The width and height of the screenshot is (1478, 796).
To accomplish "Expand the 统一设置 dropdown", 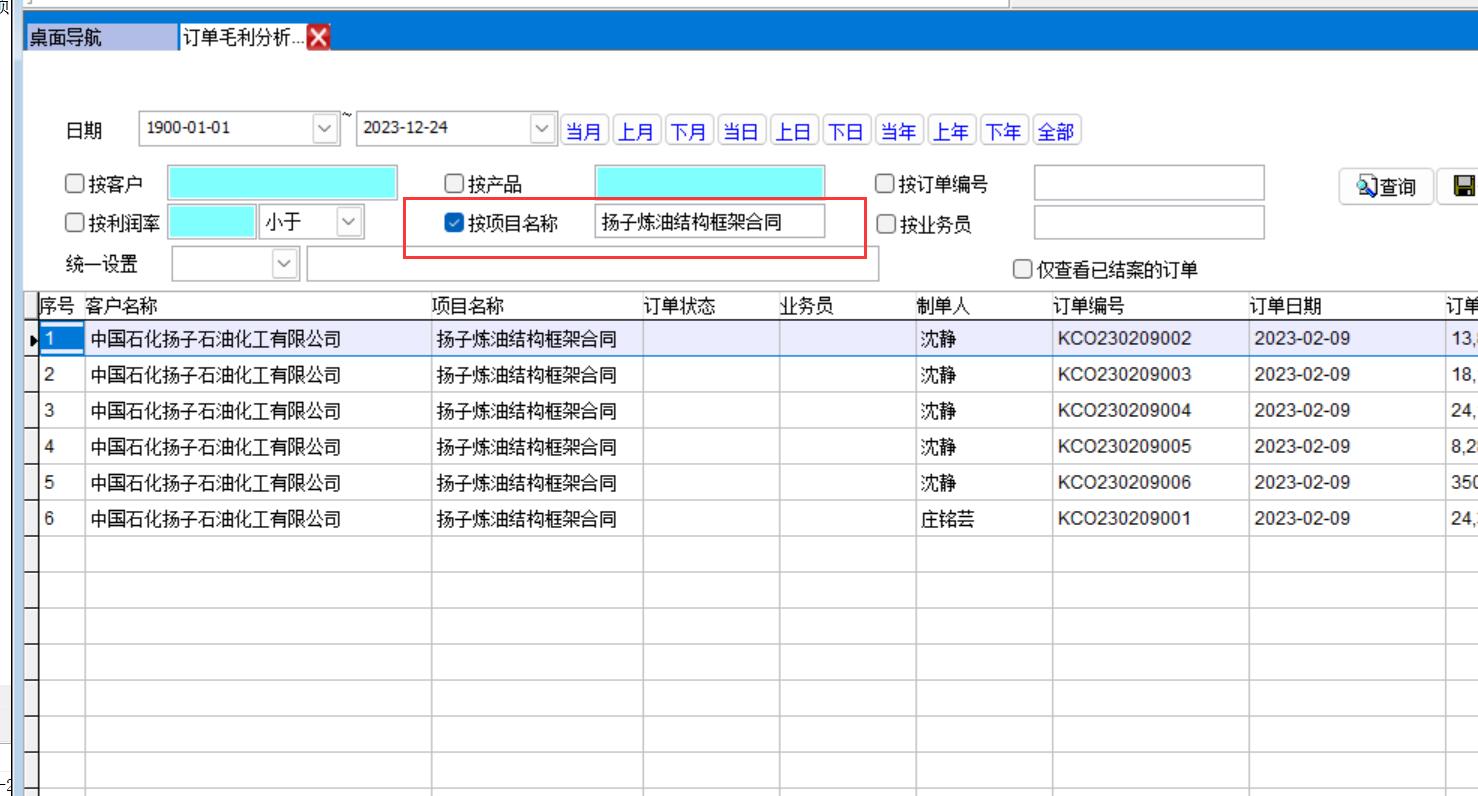I will [x=285, y=263].
